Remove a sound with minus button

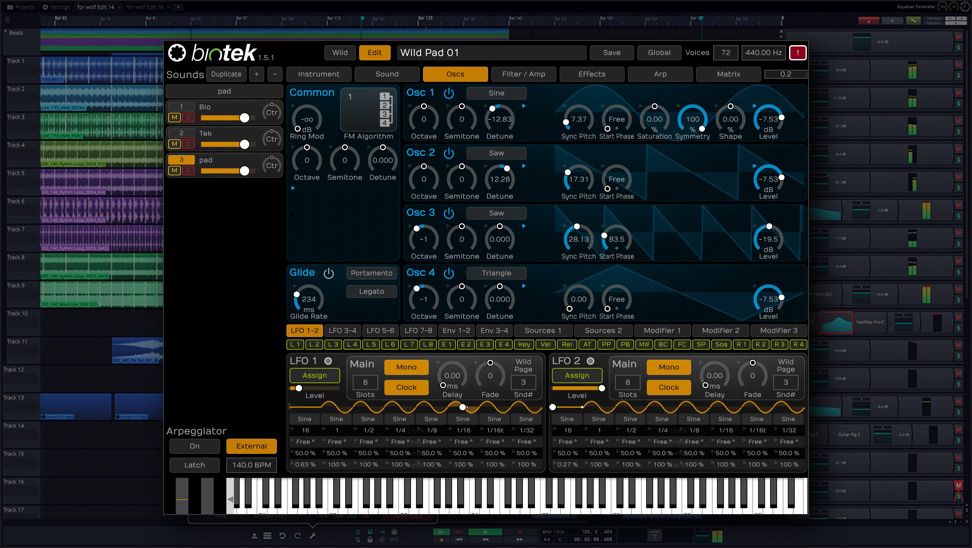click(x=275, y=74)
